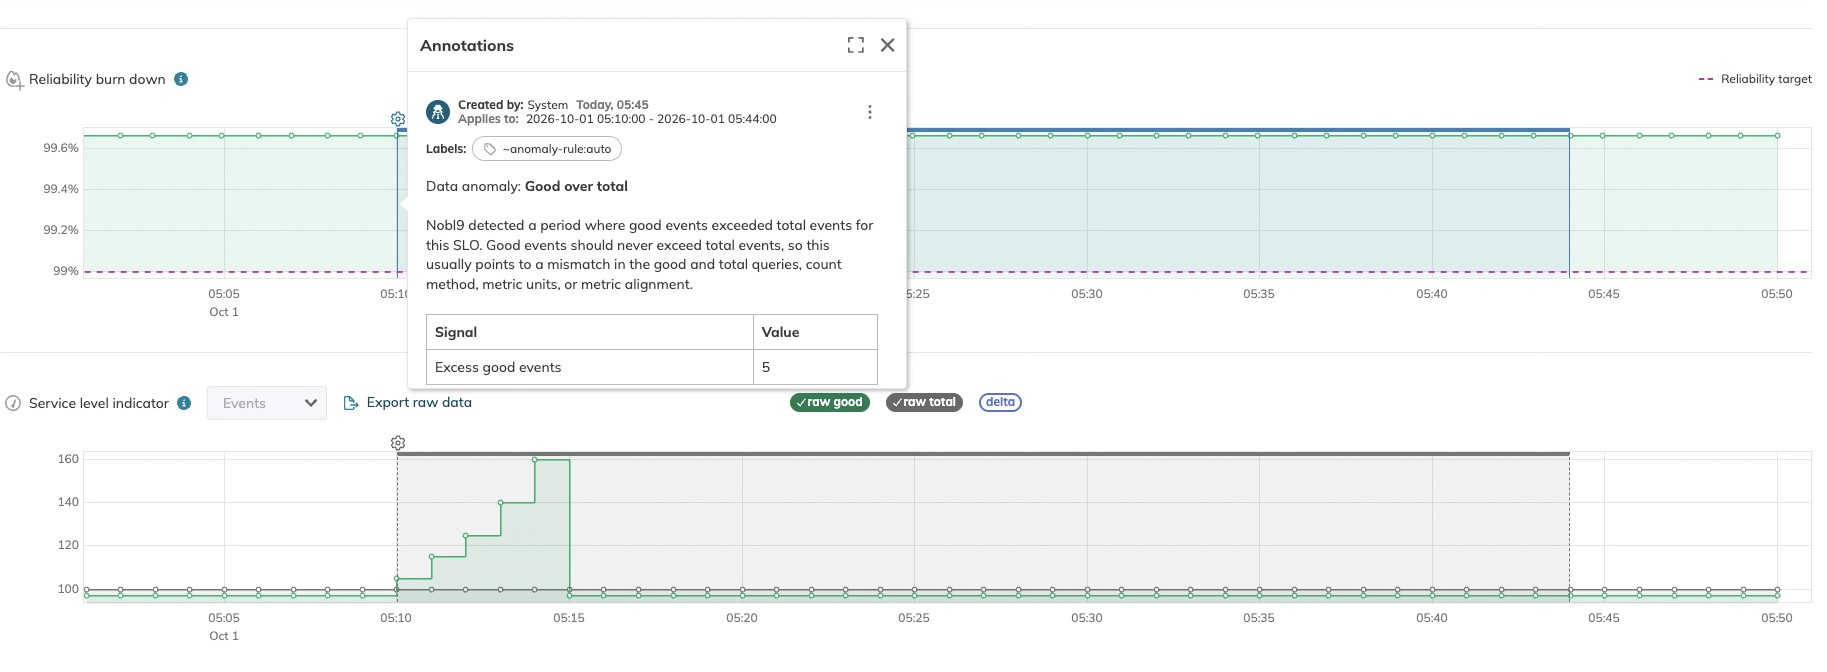Click the info icon beside Reliability burn down

pos(181,79)
